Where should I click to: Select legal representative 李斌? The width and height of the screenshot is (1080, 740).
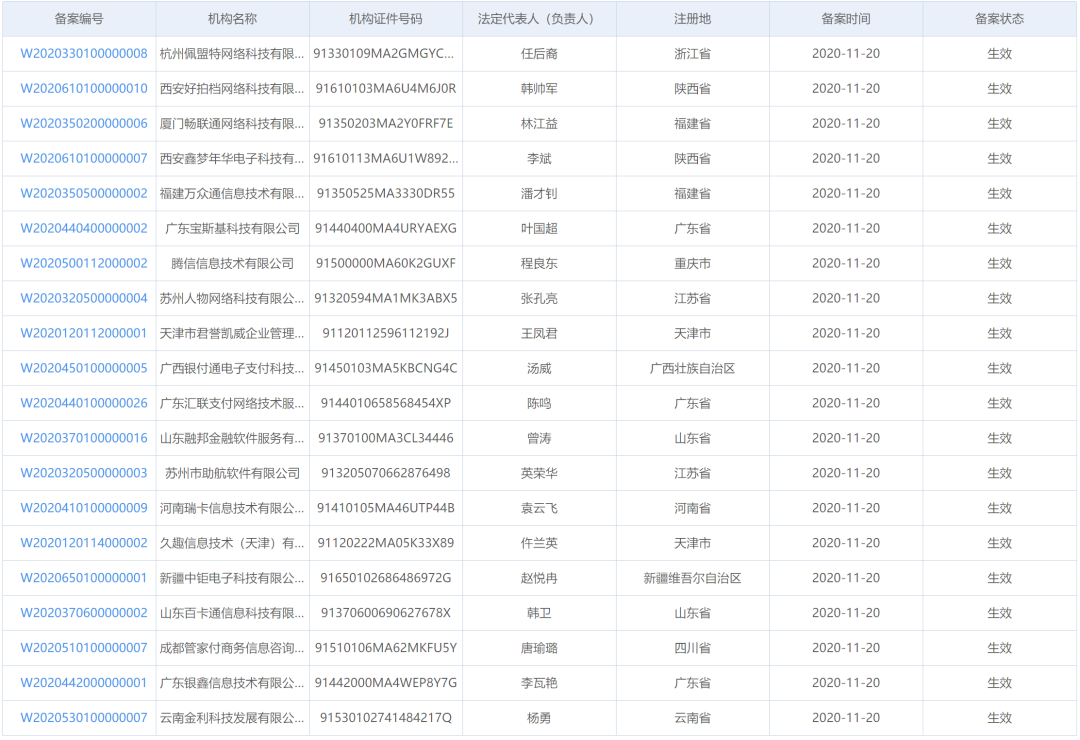click(539, 158)
